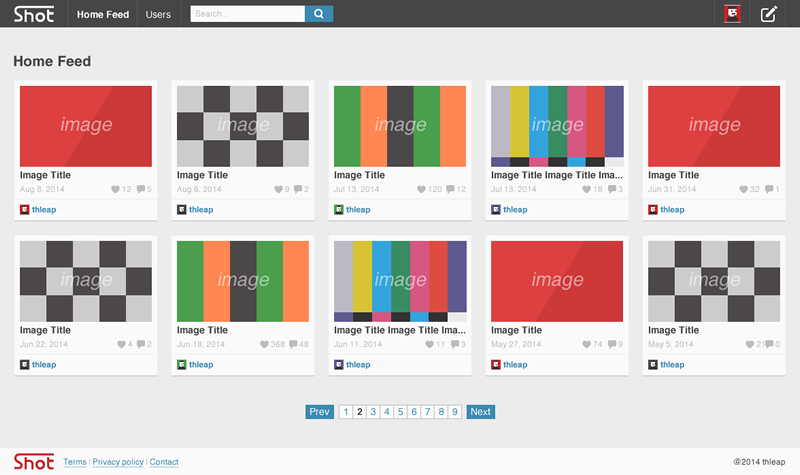
Task: Click heart icon on Jun 31, 2014 card
Action: tap(743, 189)
